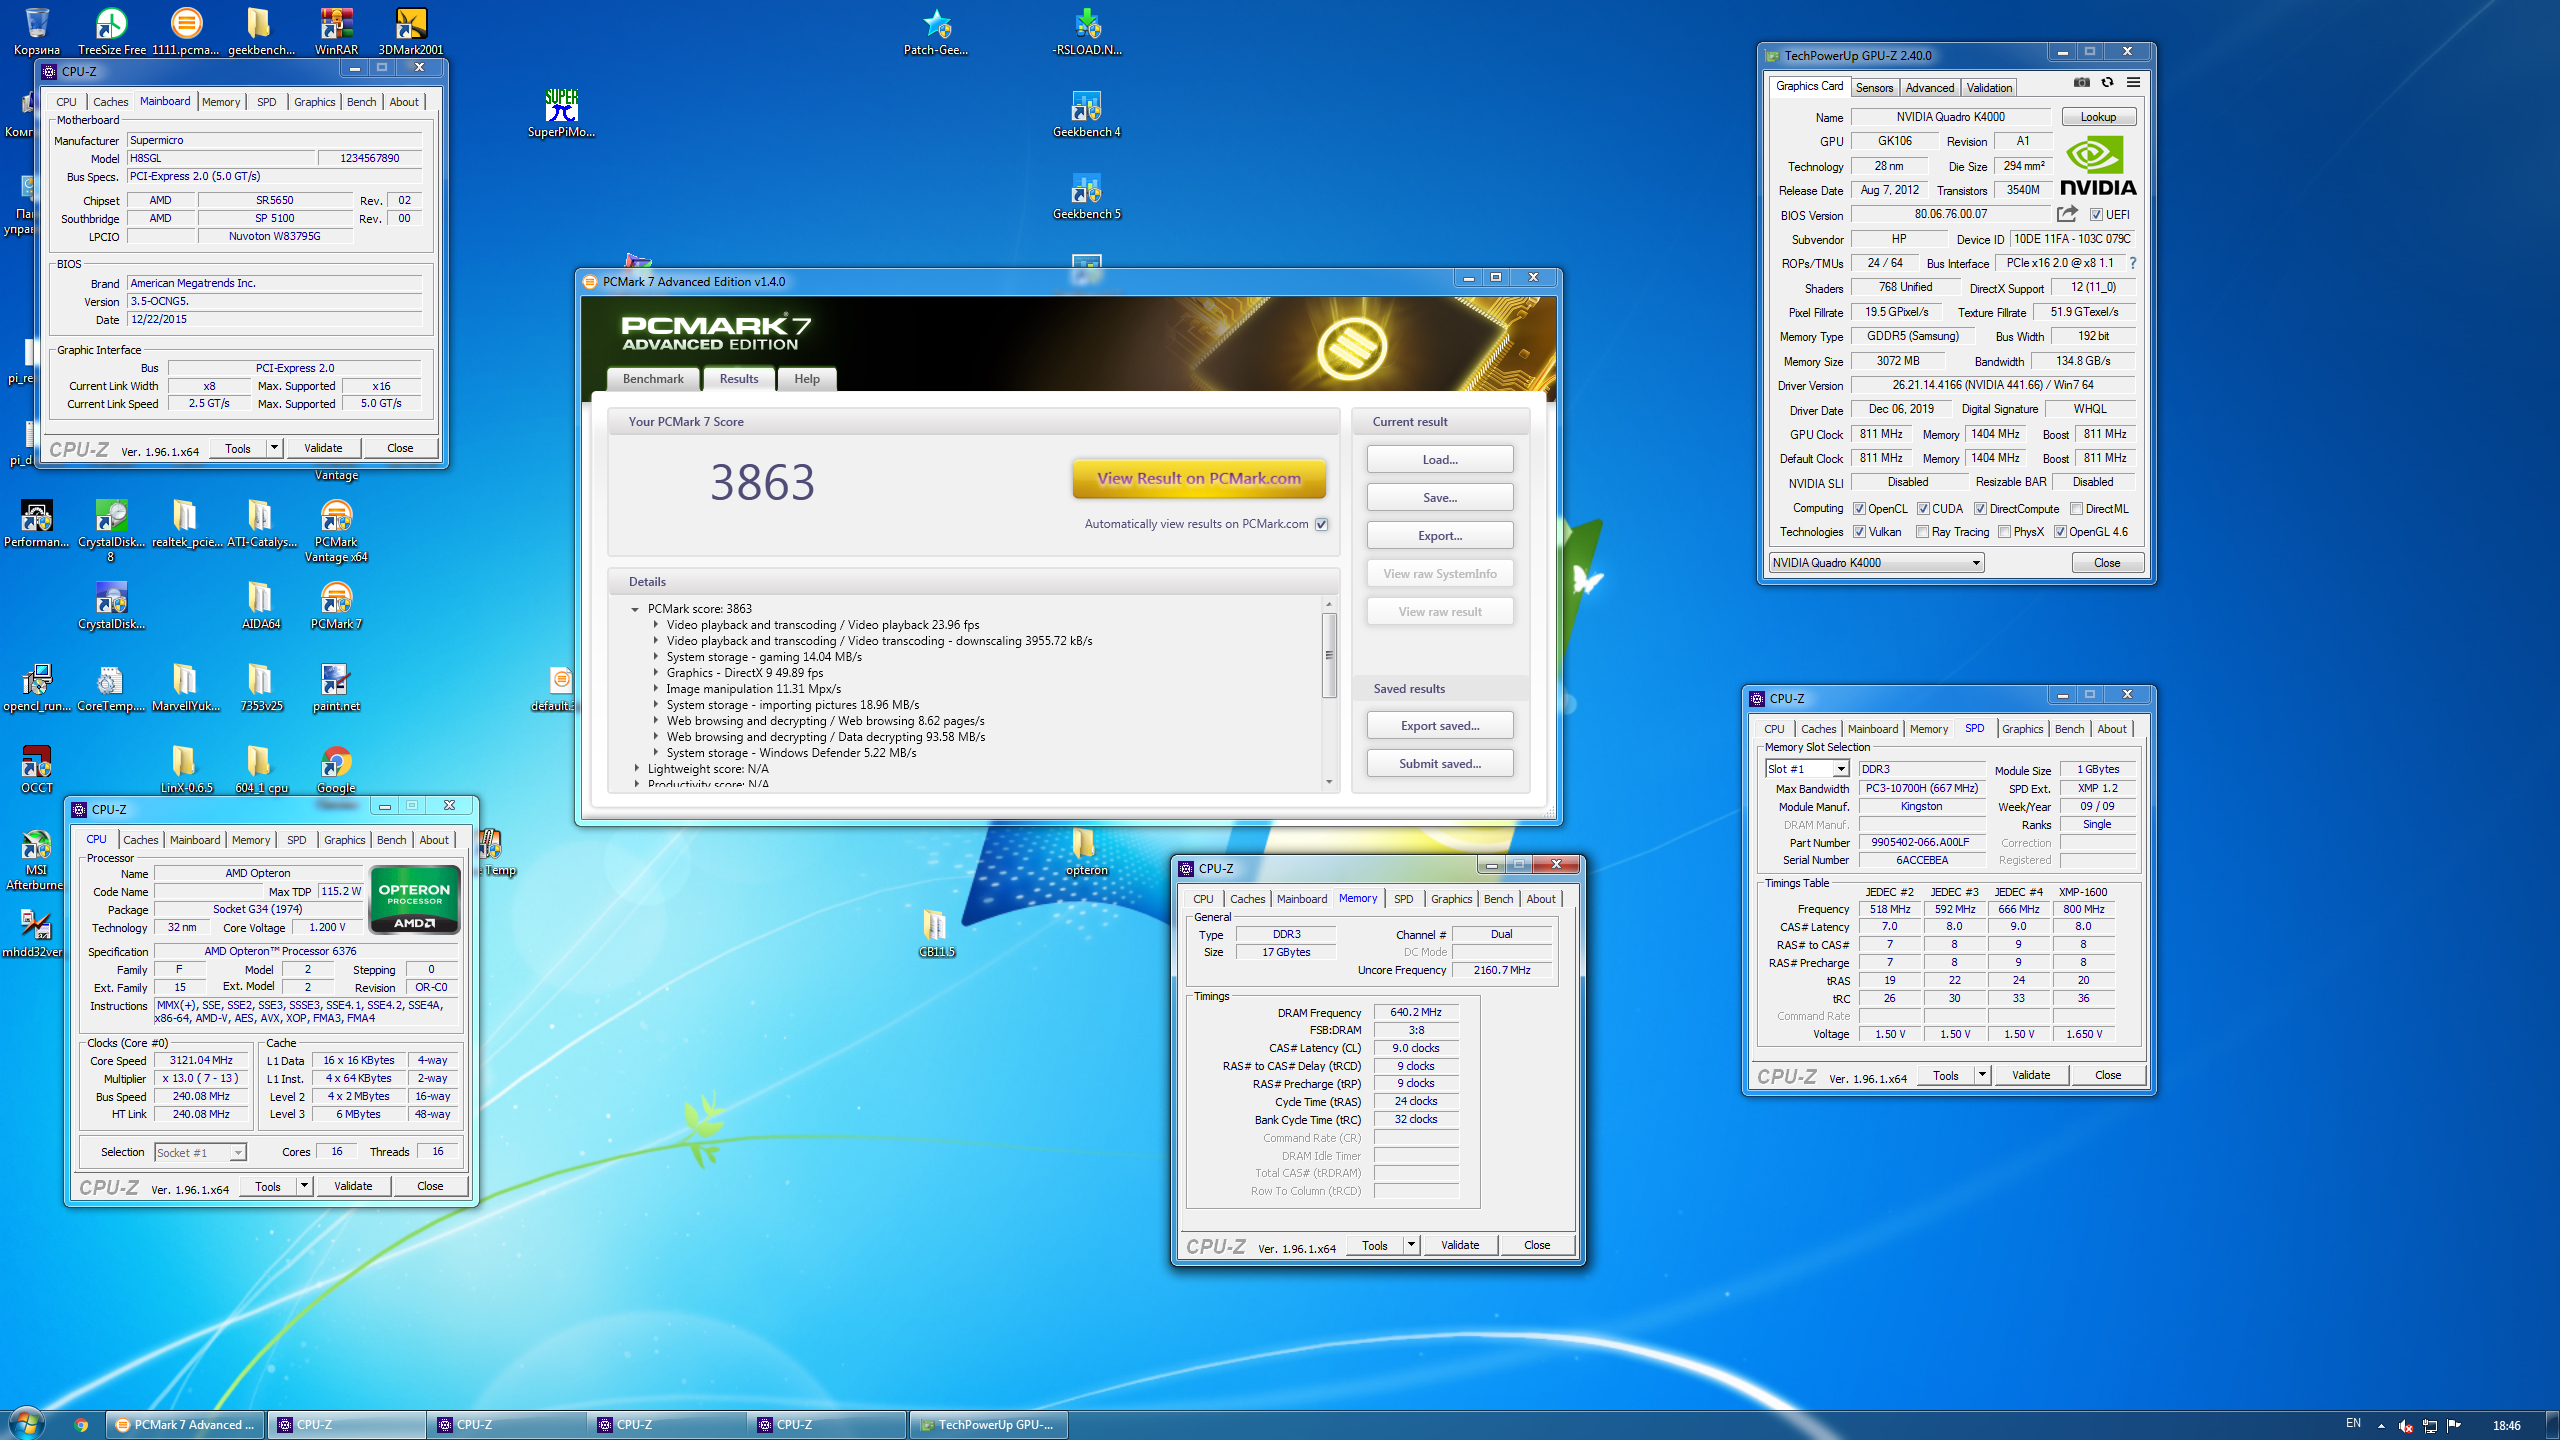Toggle the PhysX checkbox in GPU-Z
Viewport: 2560px width, 1440px height.
(x=2004, y=532)
